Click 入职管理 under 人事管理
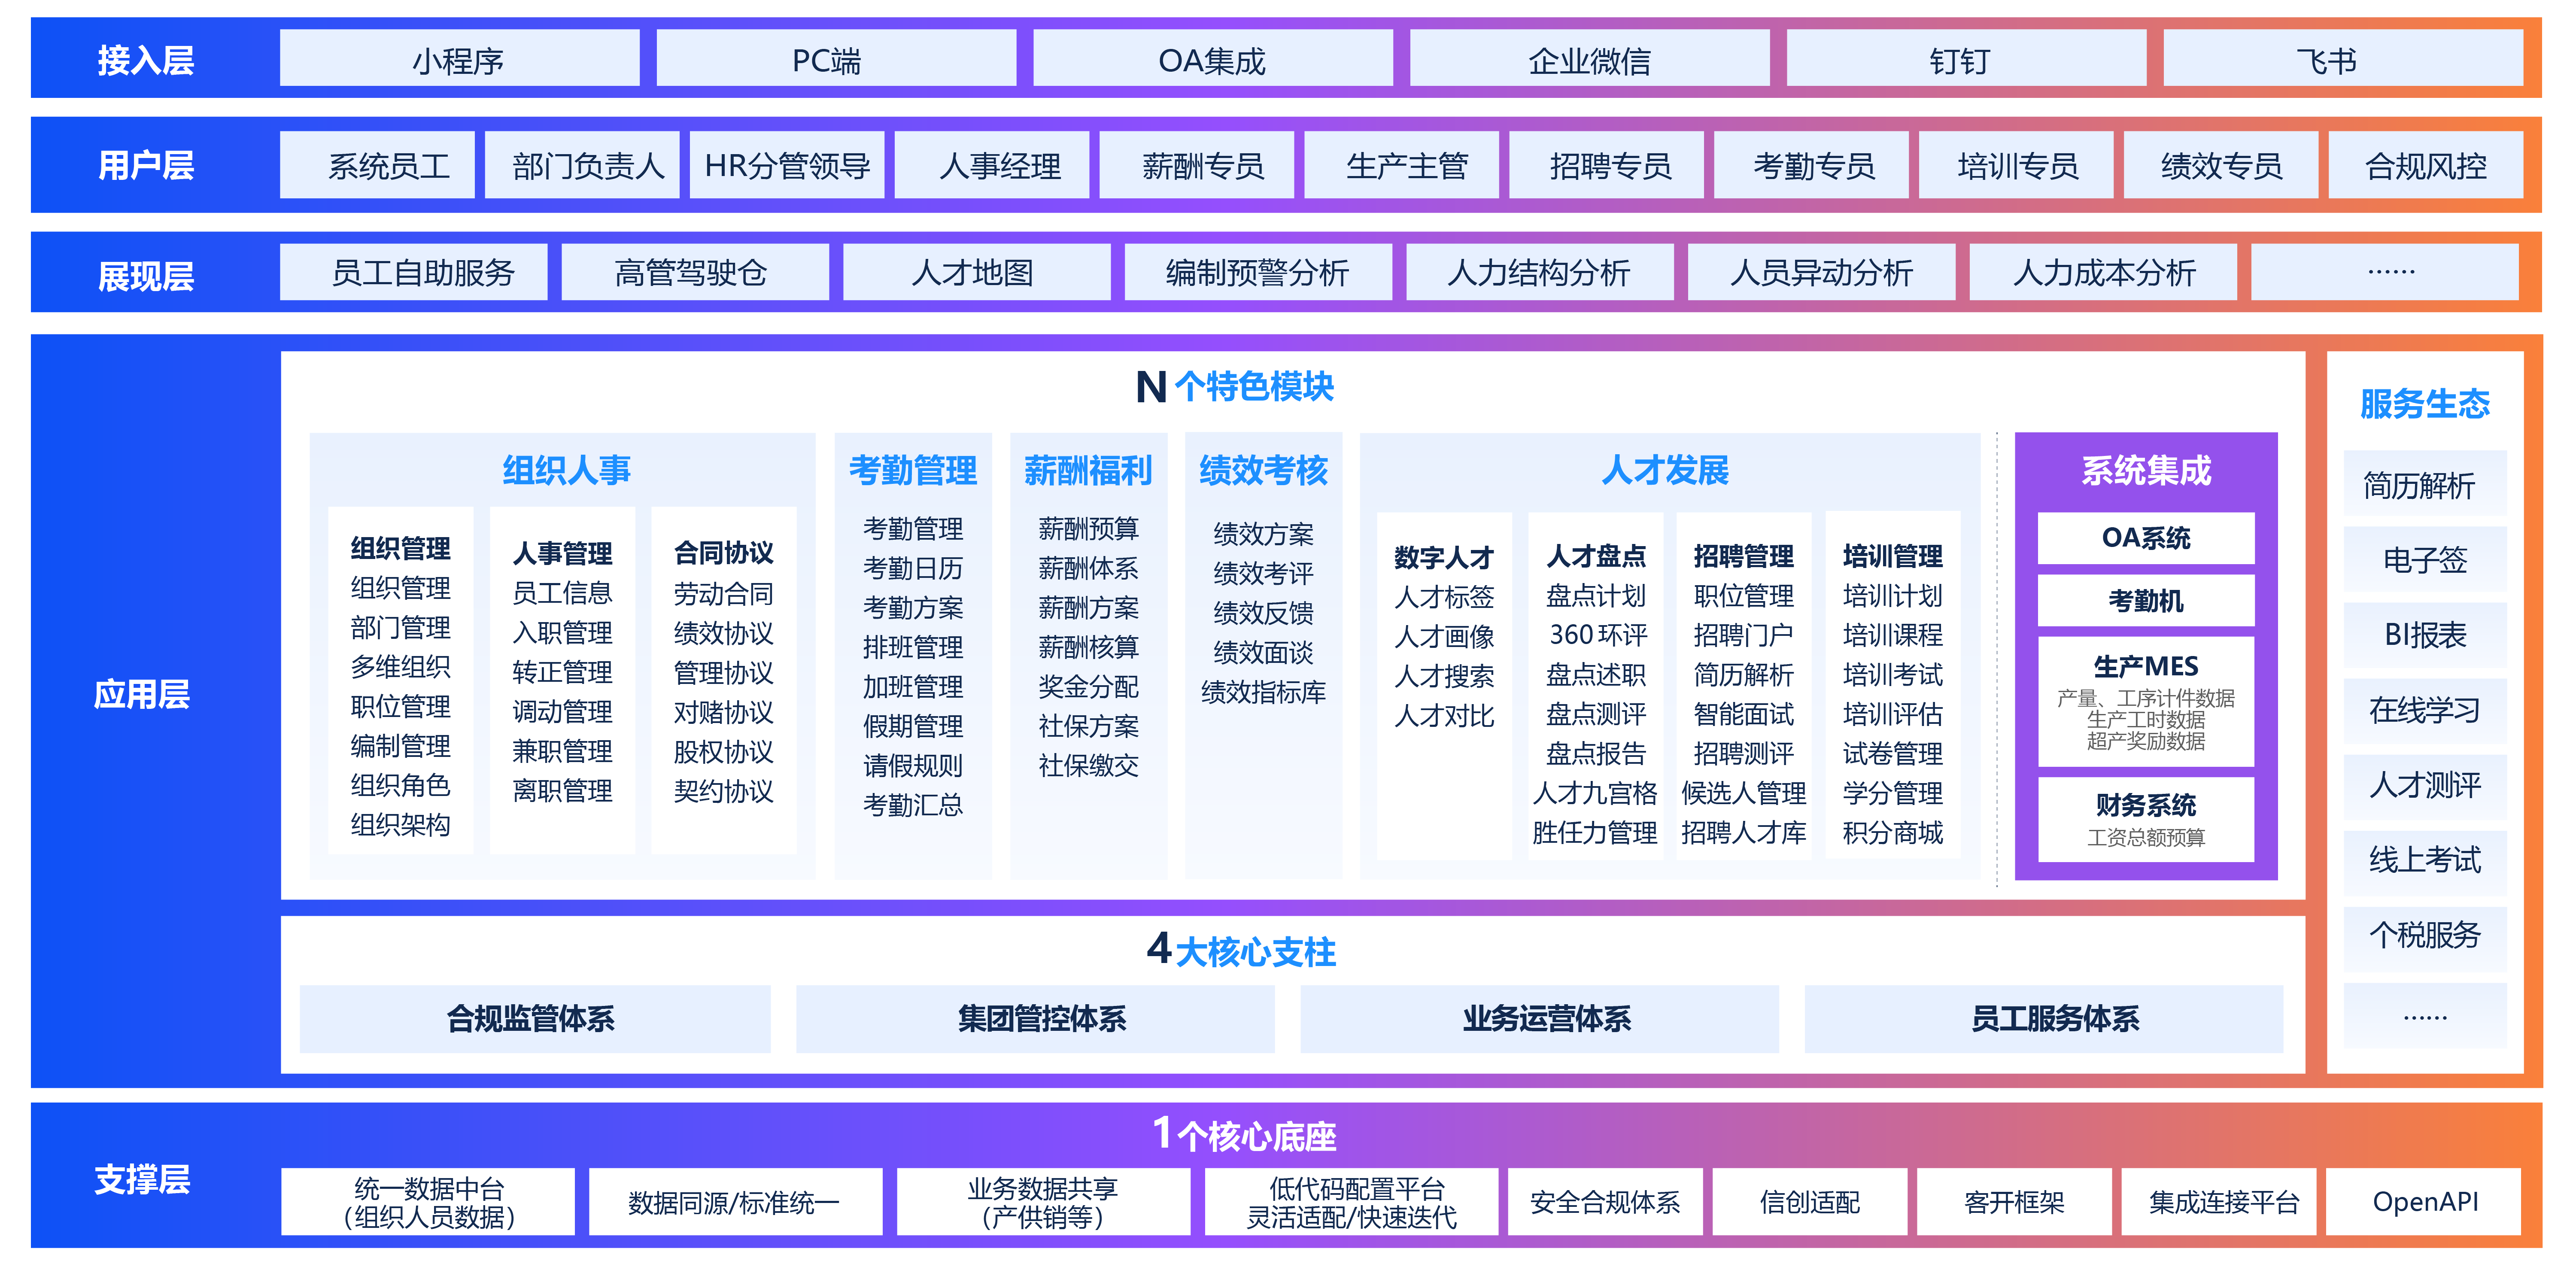 (562, 632)
